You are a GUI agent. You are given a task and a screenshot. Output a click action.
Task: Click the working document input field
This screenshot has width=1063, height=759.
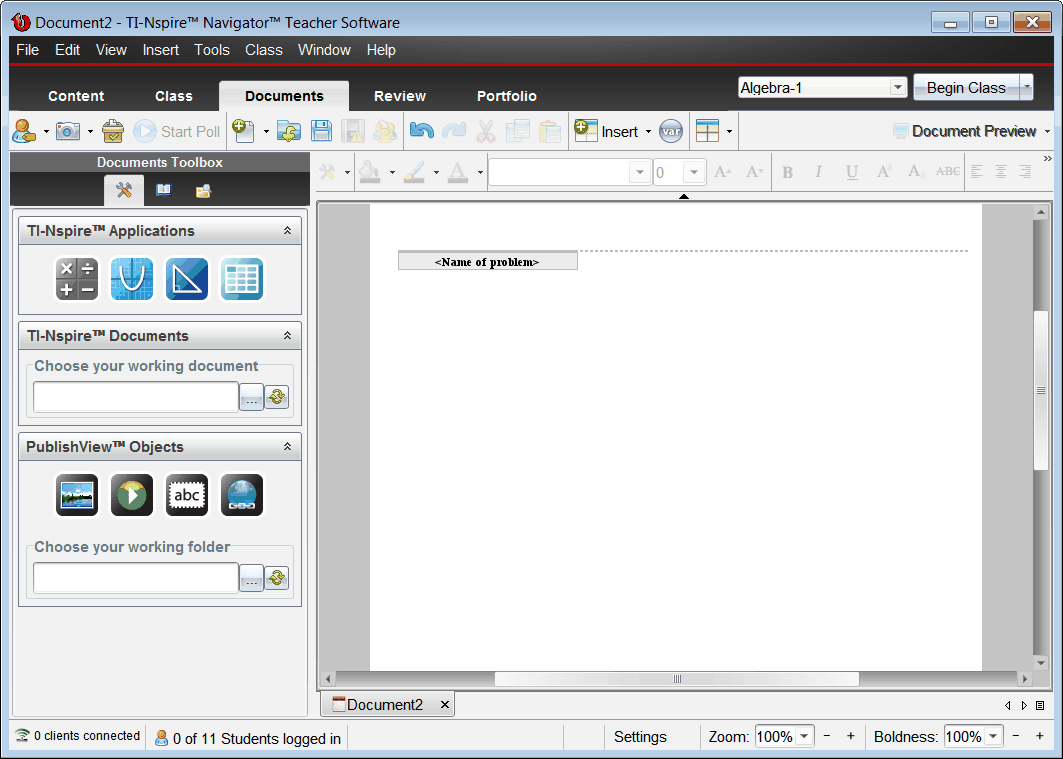pos(136,397)
